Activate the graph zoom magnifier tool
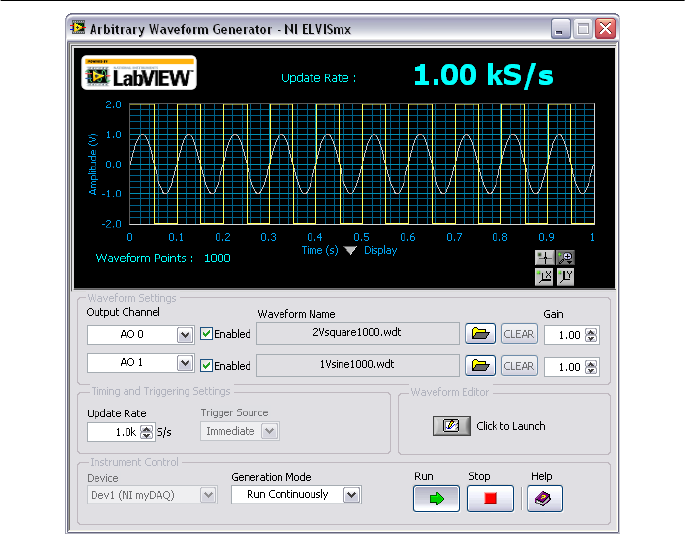Viewport: 685px width, 534px height. click(x=565, y=257)
